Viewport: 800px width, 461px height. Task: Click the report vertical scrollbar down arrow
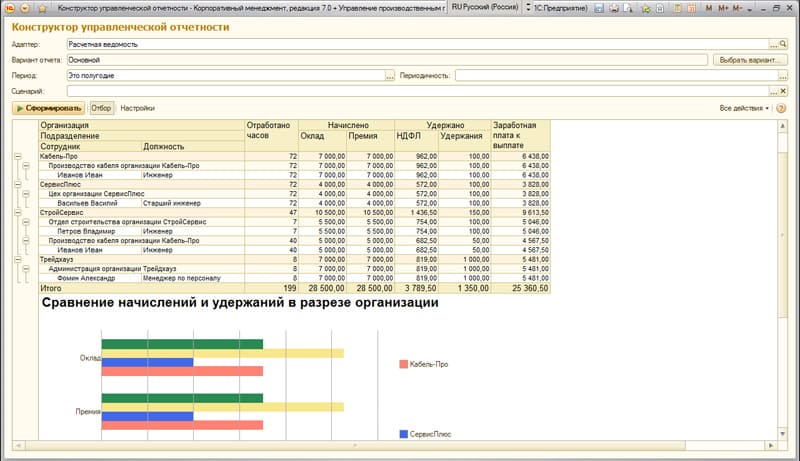pyautogui.click(x=783, y=434)
